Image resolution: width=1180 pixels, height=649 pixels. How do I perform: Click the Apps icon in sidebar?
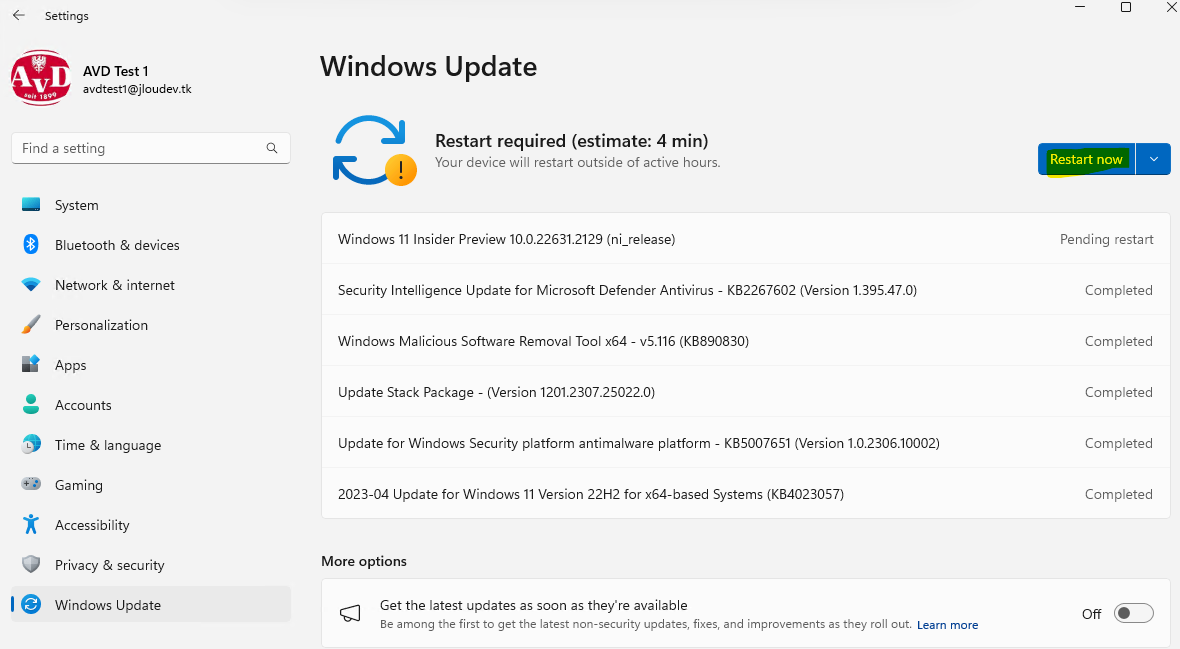pos(31,364)
